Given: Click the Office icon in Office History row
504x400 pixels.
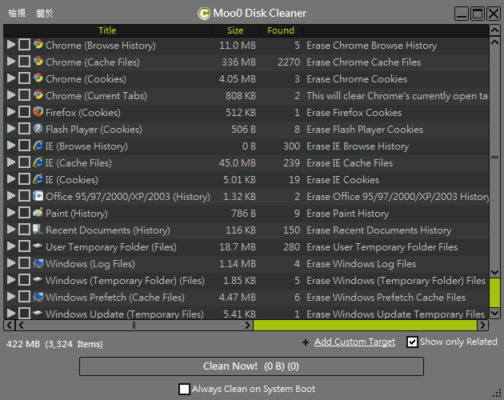Looking at the screenshot, I should coord(38,196).
